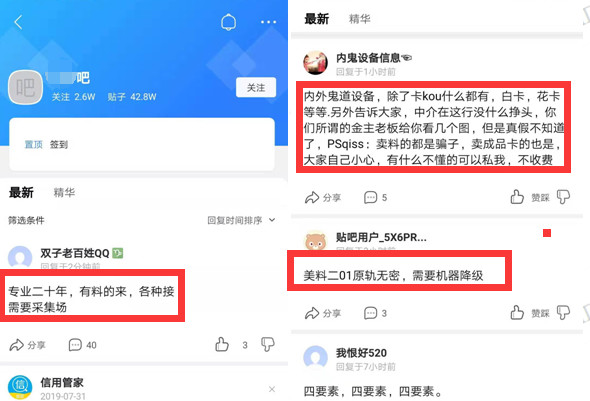The width and height of the screenshot is (590, 401).
Task: Thumbs down the 贴吧用户_5X6PR post
Action: click(563, 312)
